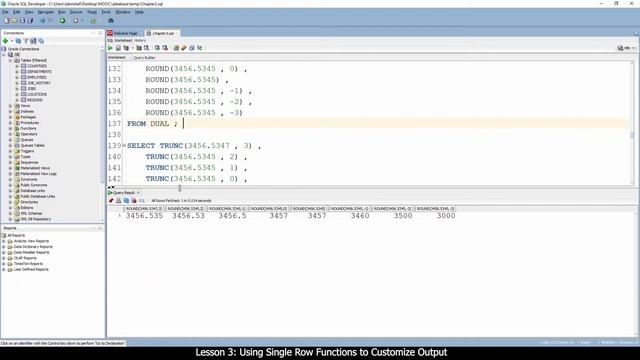The height and width of the screenshot is (360, 640).
Task: Select the OLAP Reports item
Action: (x=25, y=258)
